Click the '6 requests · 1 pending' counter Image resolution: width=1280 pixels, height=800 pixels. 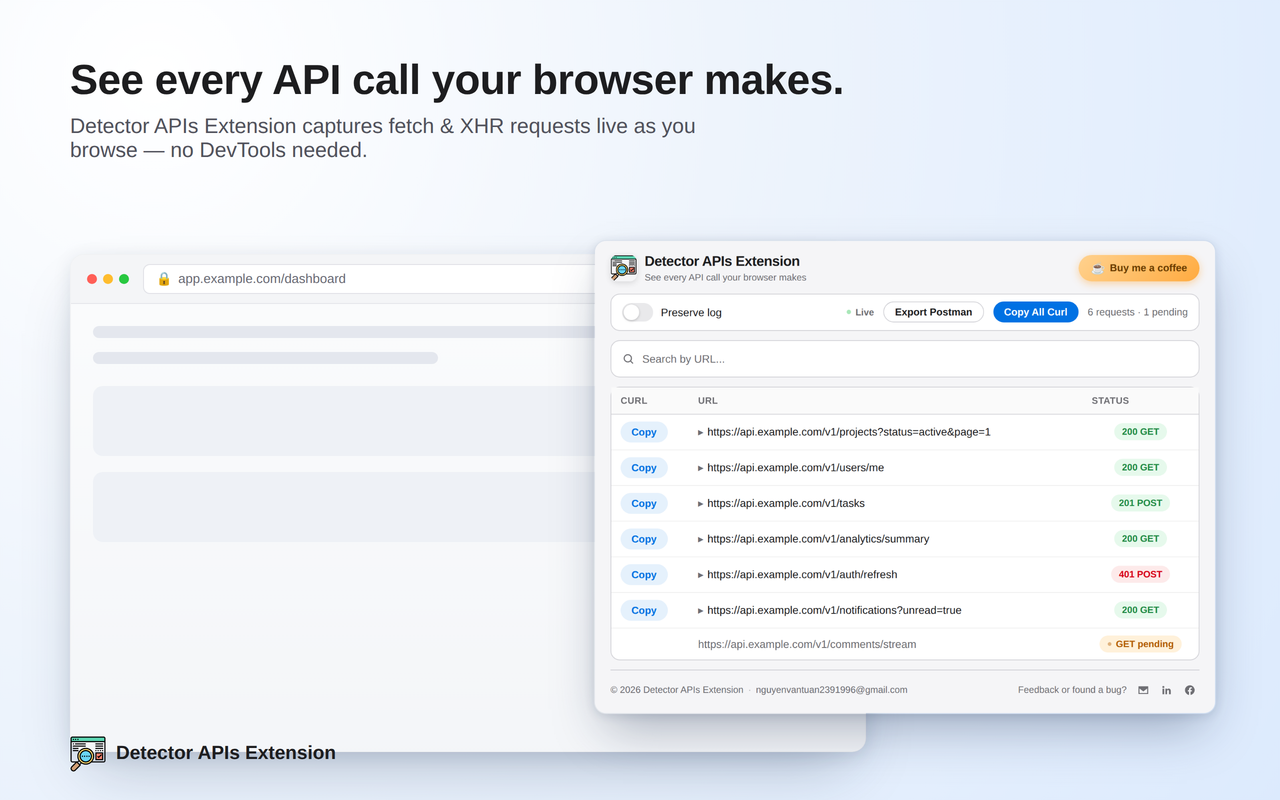(1138, 312)
